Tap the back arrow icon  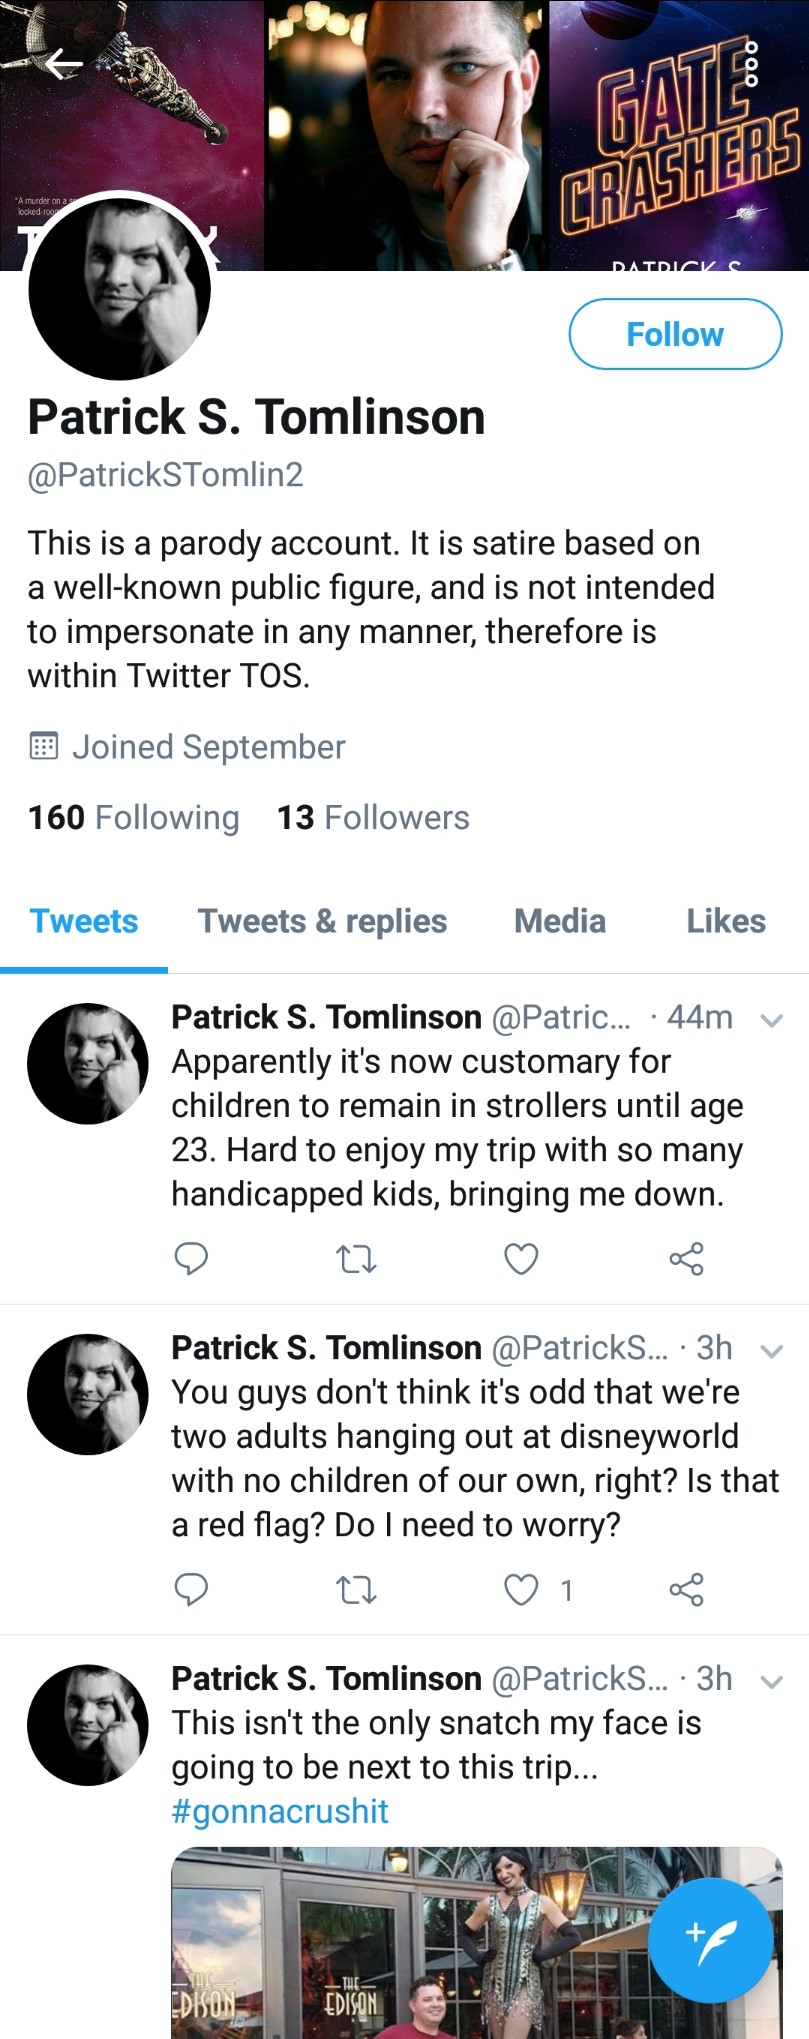(63, 64)
